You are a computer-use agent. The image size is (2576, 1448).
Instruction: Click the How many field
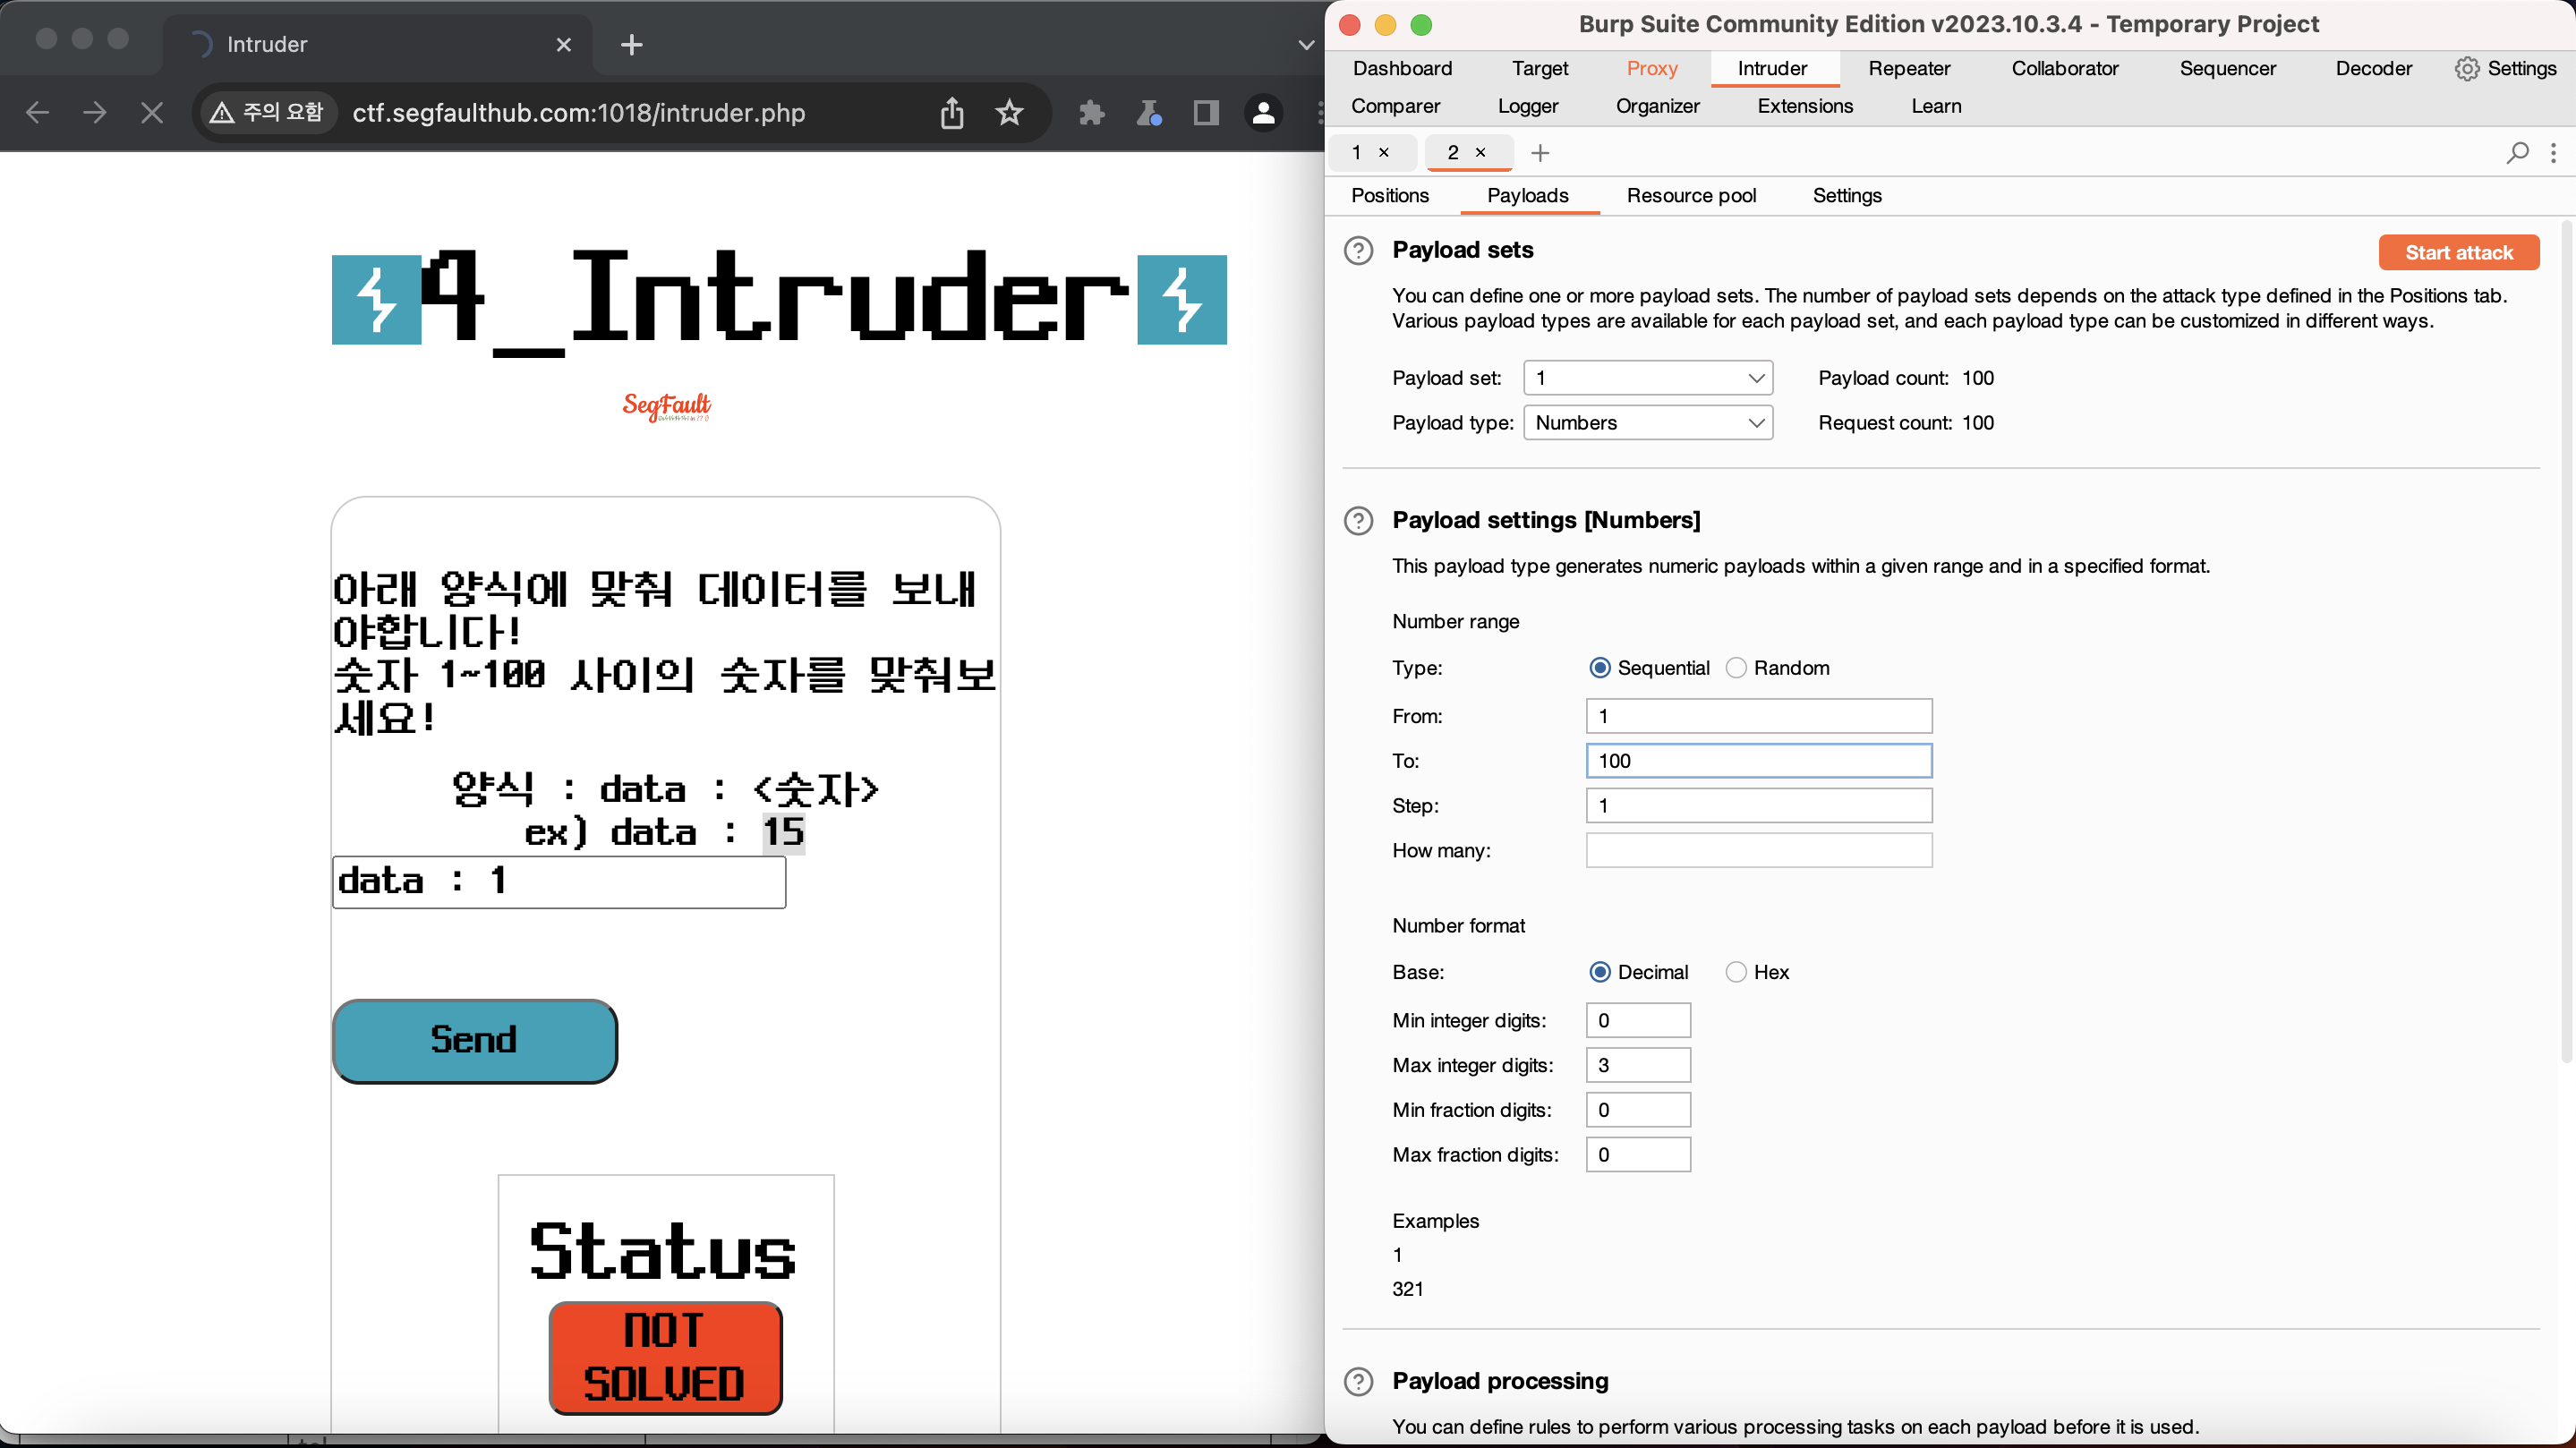point(1759,850)
